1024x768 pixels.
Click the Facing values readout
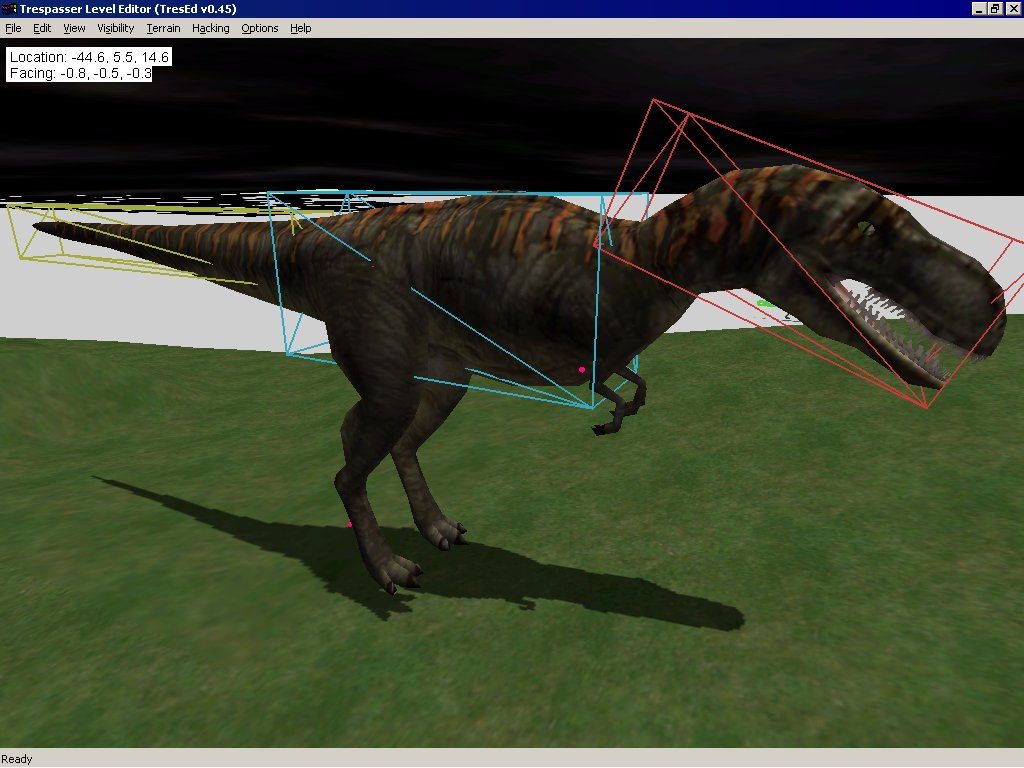click(x=80, y=73)
